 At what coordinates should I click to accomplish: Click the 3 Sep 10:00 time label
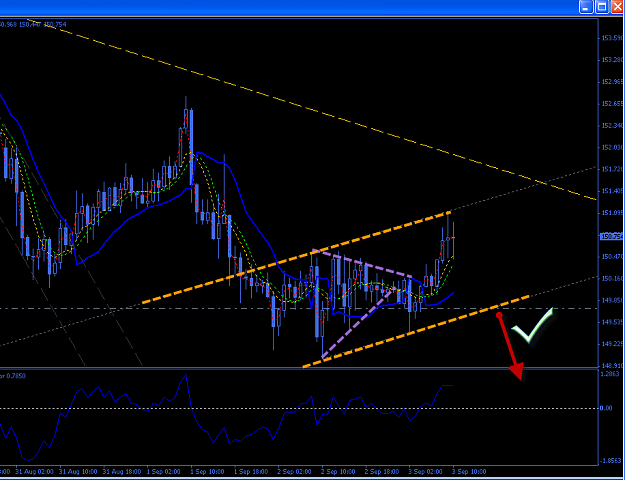(469, 472)
